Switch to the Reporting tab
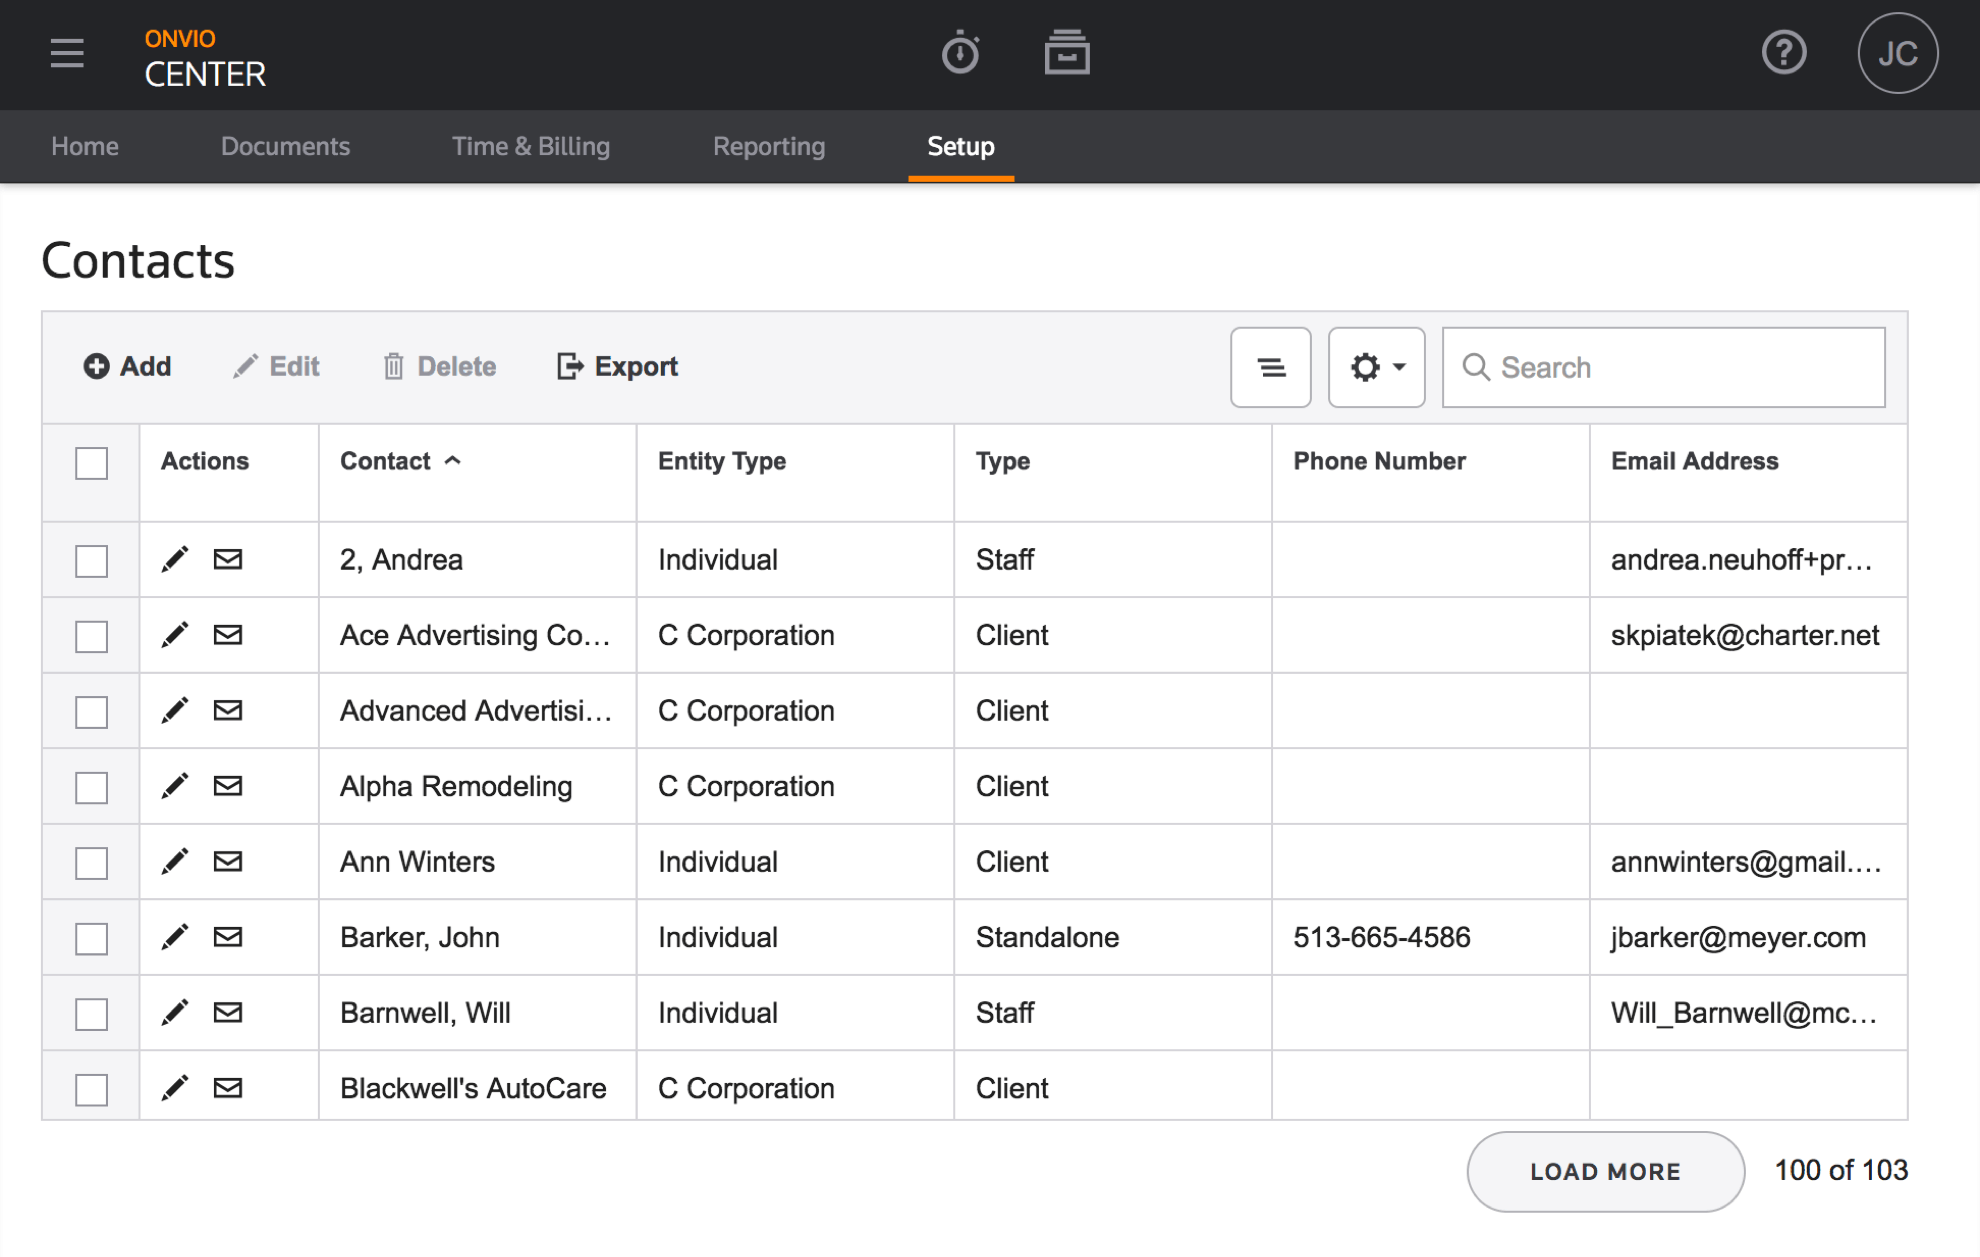This screenshot has width=1980, height=1257. (769, 146)
